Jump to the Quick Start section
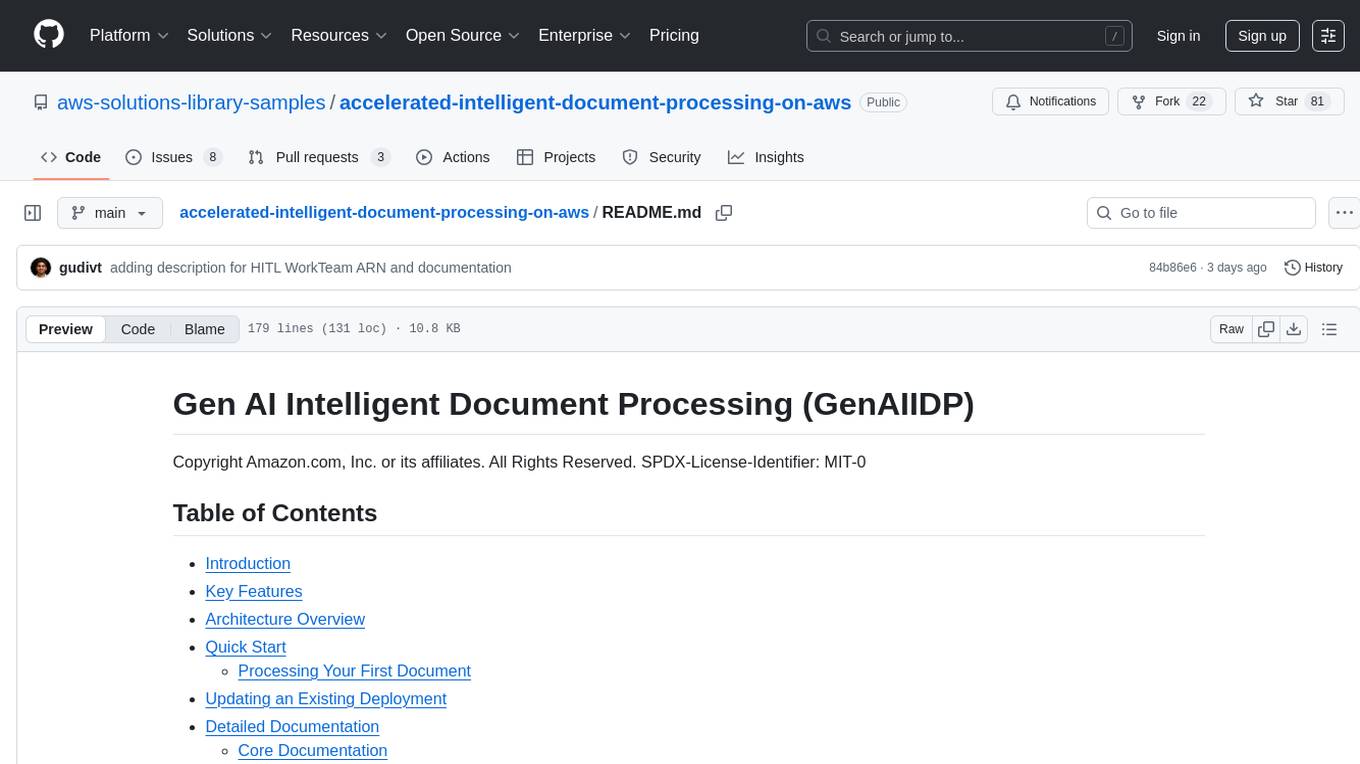The image size is (1360, 764). click(x=245, y=647)
